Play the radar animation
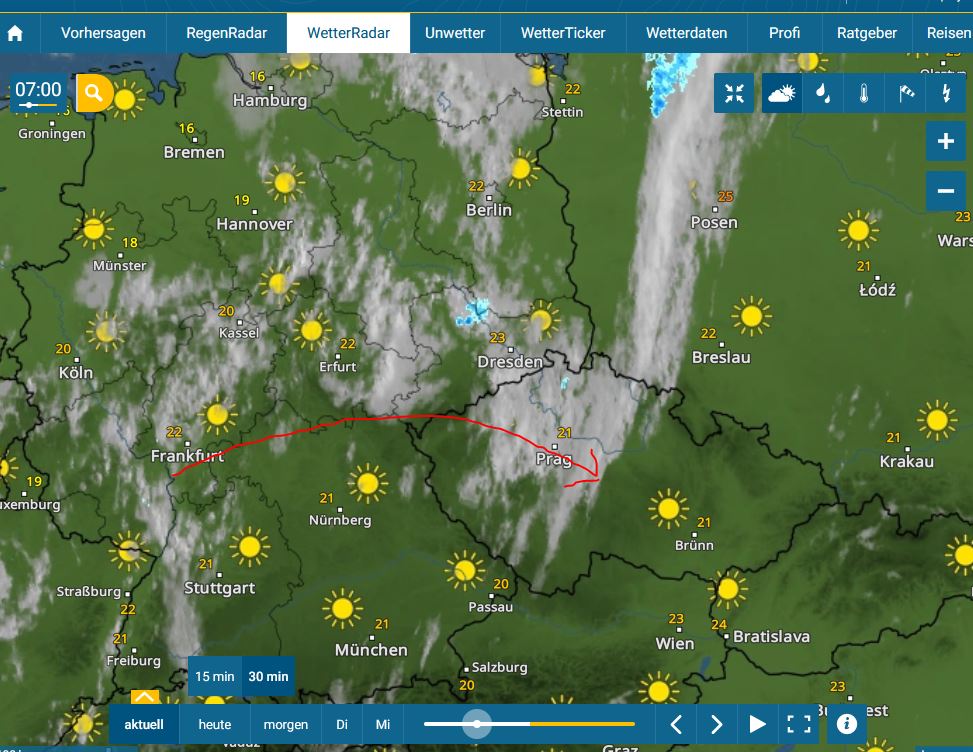The width and height of the screenshot is (973, 752). pos(757,724)
